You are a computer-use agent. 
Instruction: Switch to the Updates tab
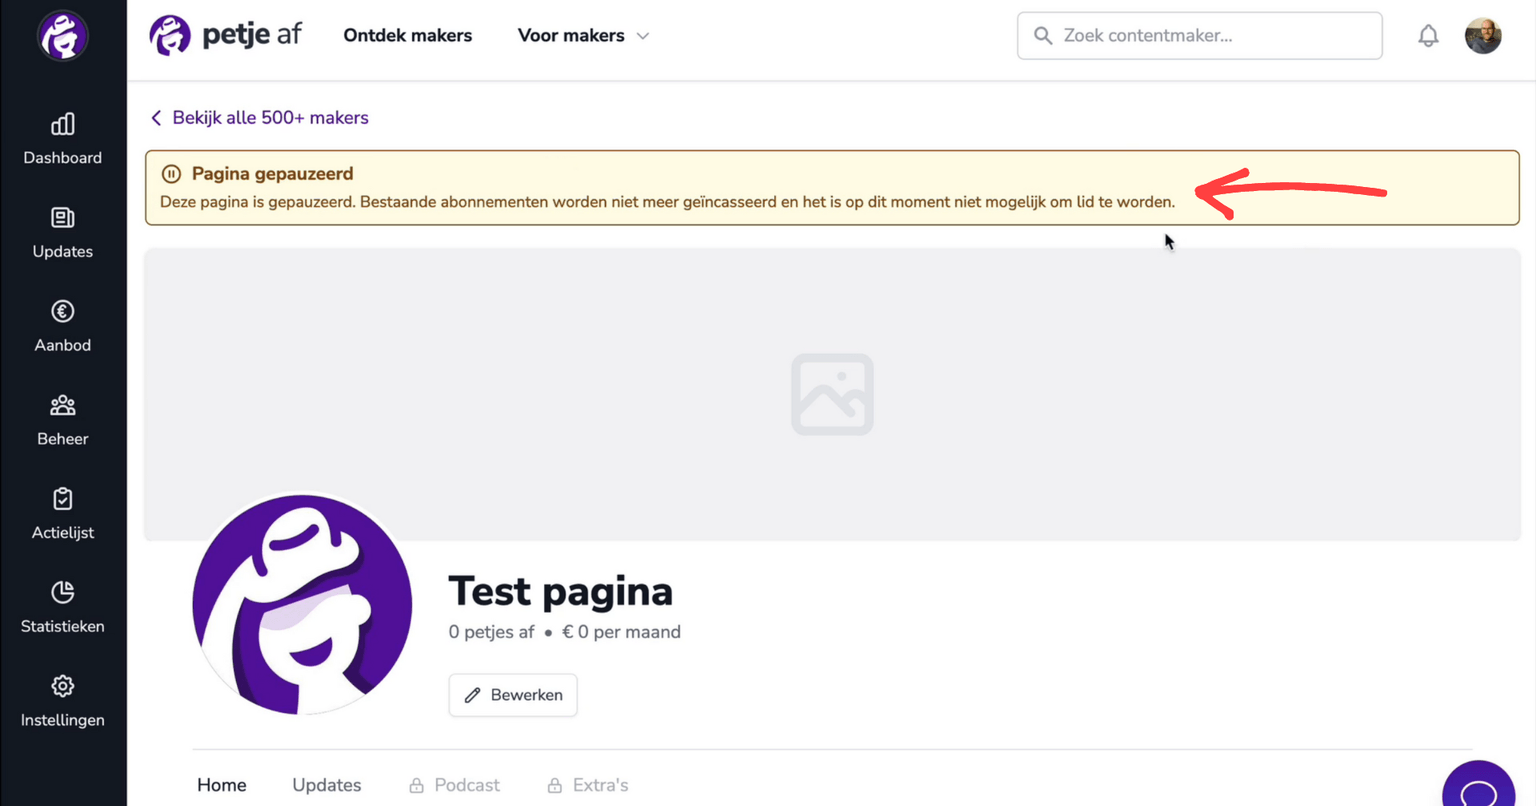point(327,785)
